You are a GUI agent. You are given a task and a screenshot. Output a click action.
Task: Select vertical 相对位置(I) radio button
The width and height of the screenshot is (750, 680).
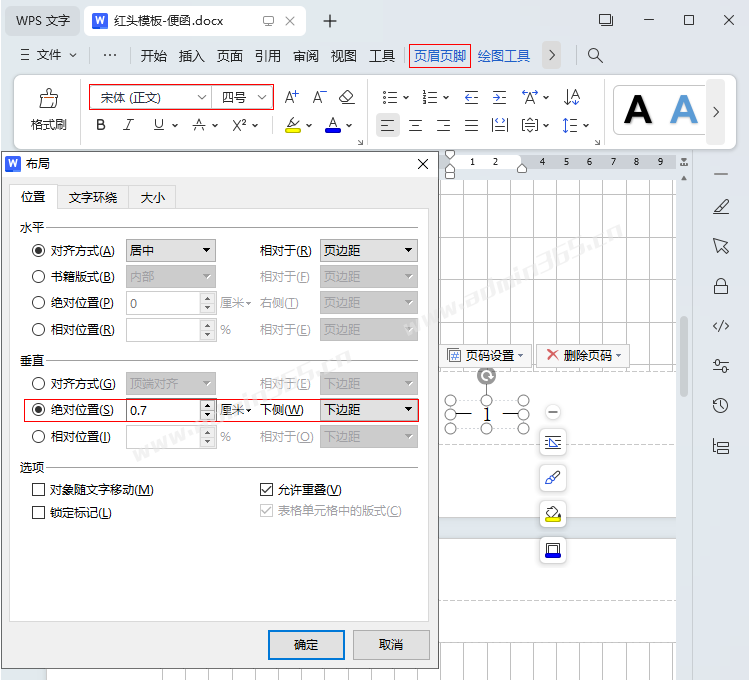click(38, 437)
